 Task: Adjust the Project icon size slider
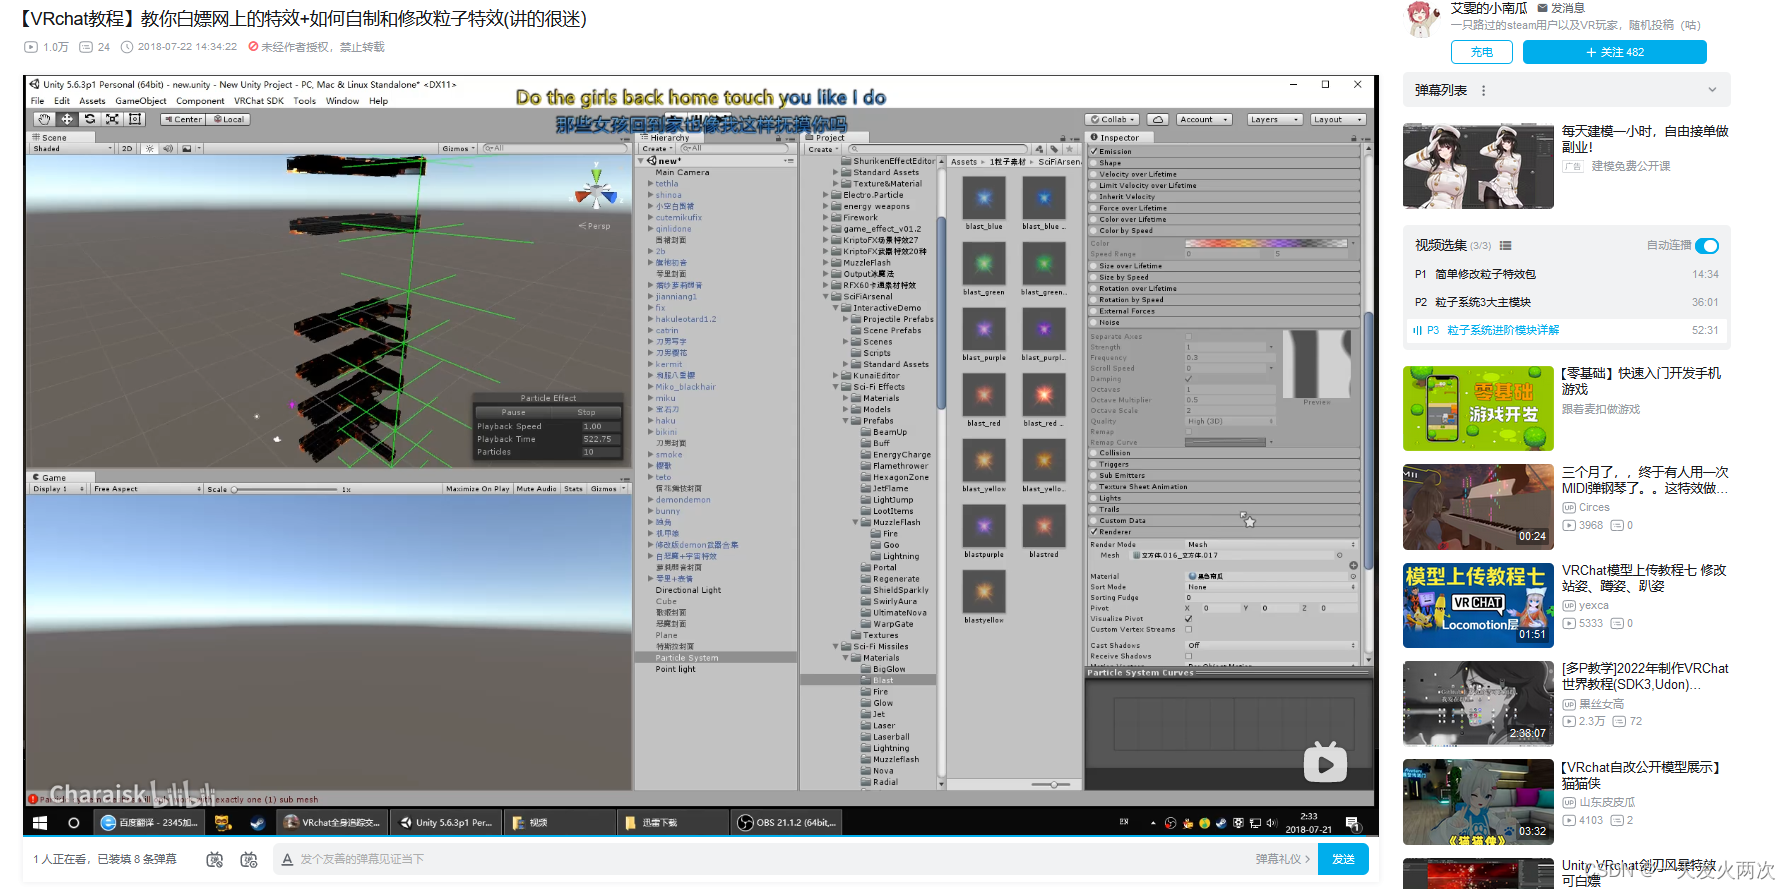pos(1052,785)
